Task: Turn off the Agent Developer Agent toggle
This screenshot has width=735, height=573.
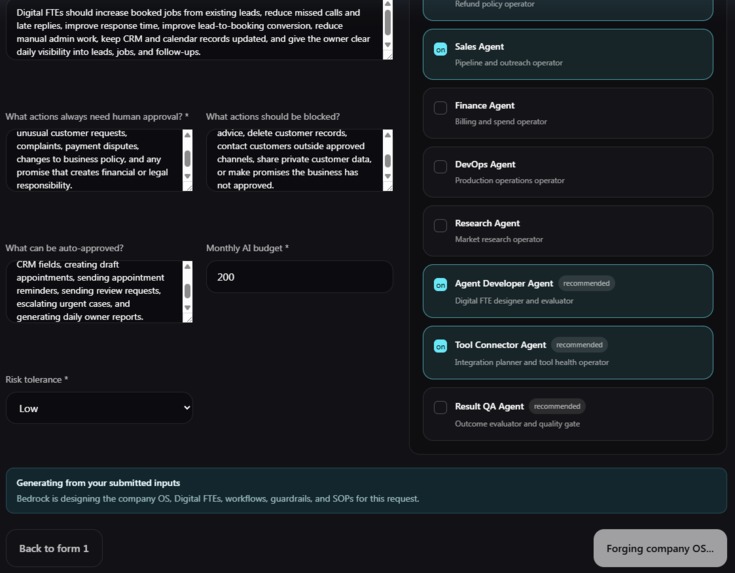Action: point(440,285)
